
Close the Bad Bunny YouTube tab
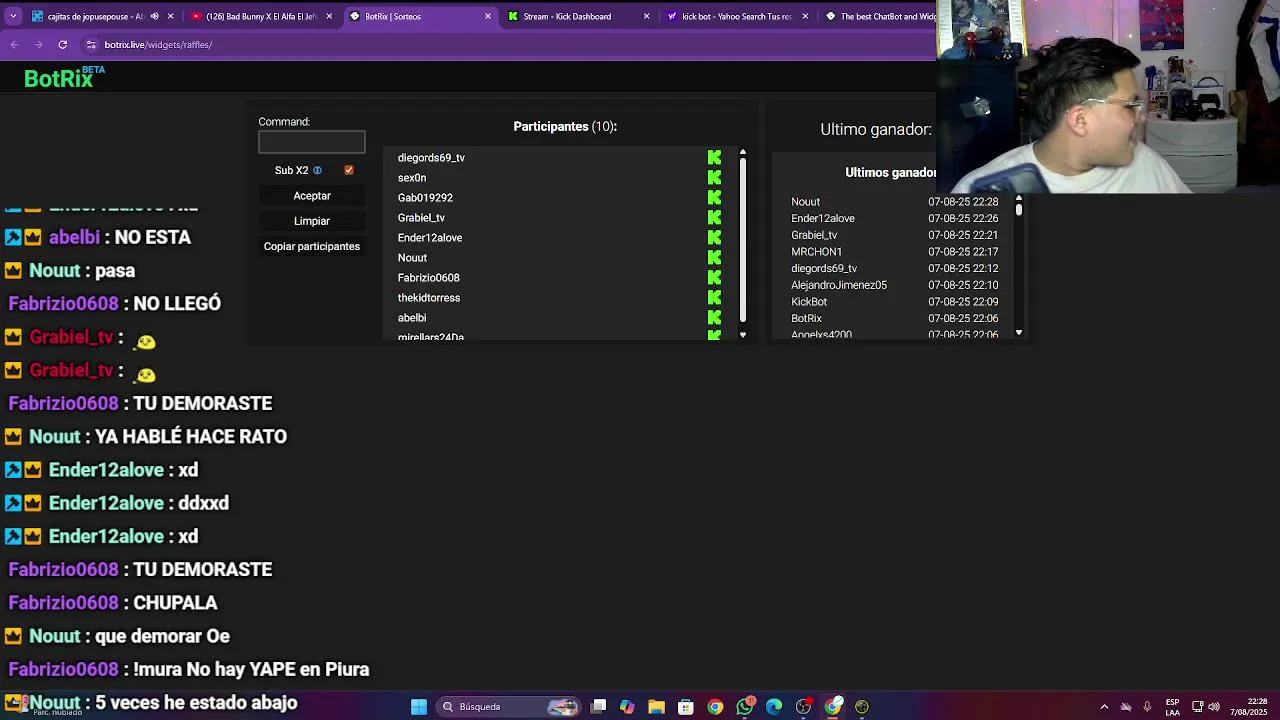pyautogui.click(x=329, y=16)
